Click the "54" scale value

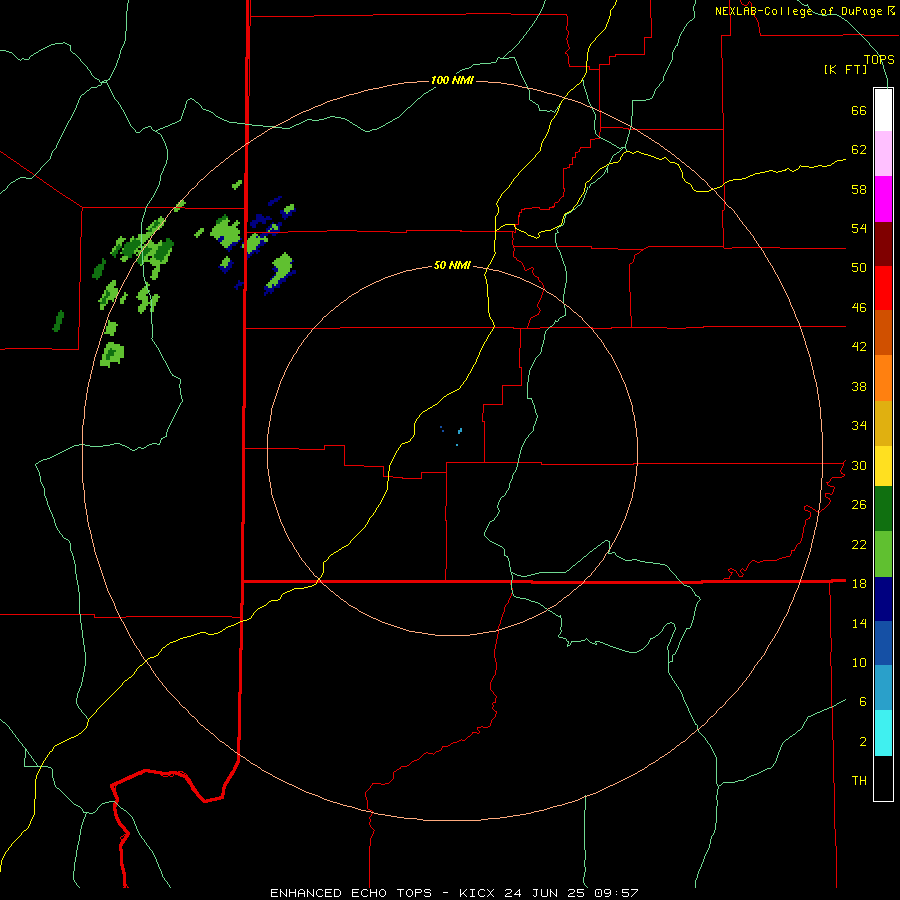(859, 229)
